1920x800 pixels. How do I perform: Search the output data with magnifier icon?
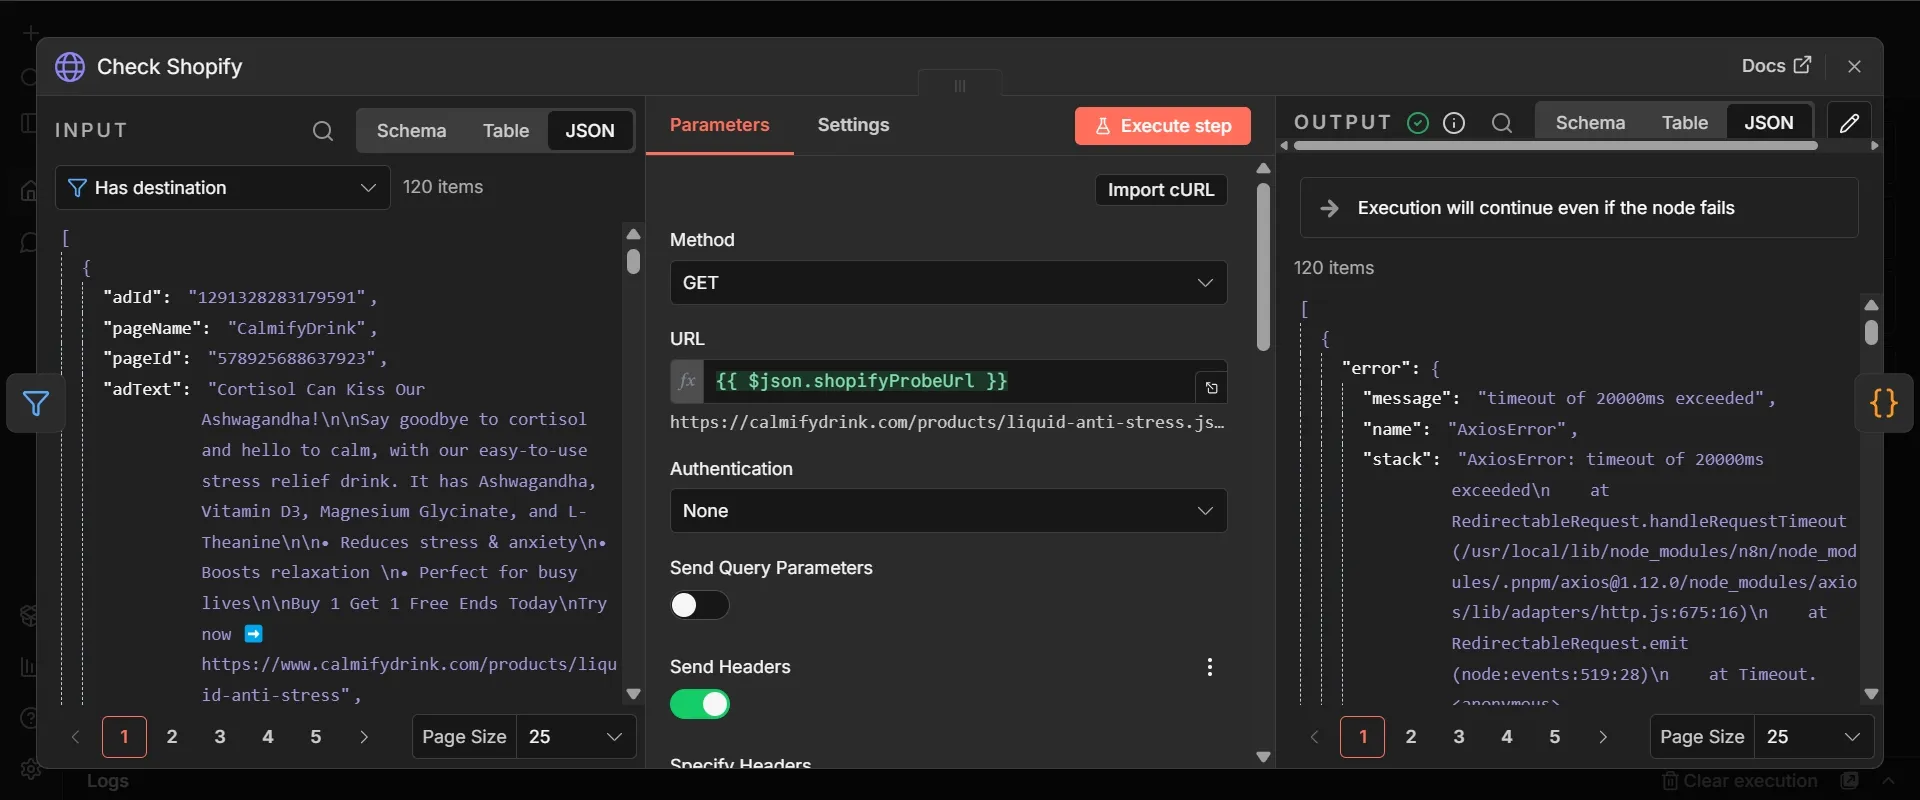tap(1501, 123)
